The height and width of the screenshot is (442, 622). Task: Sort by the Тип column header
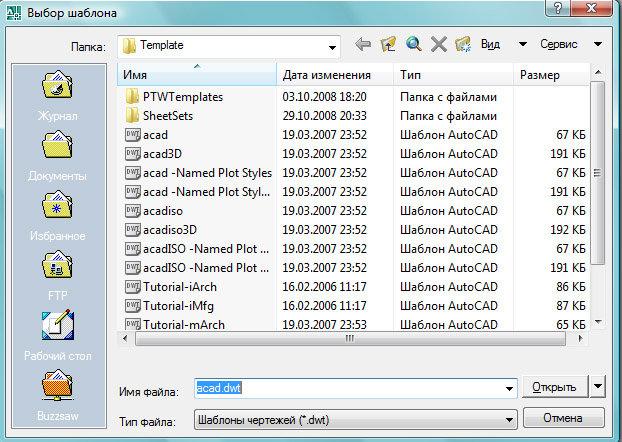[x=453, y=75]
